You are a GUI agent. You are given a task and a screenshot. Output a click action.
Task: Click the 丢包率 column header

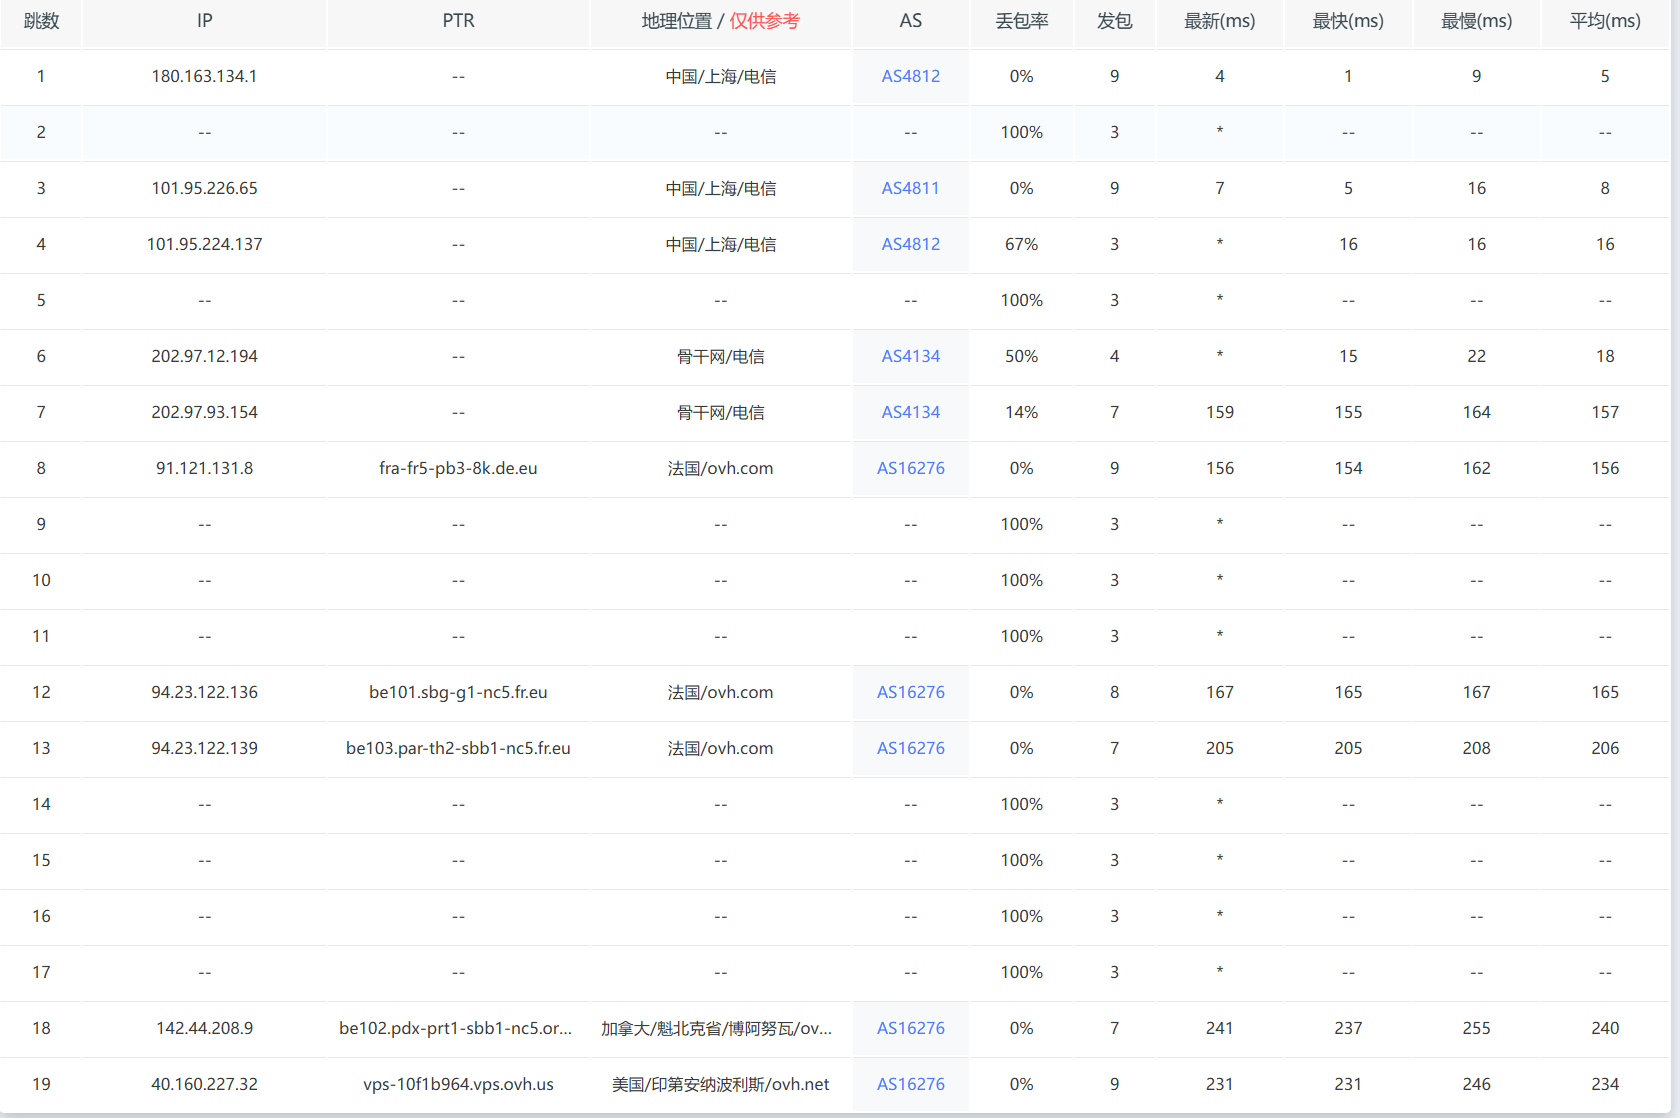pyautogui.click(x=1021, y=20)
